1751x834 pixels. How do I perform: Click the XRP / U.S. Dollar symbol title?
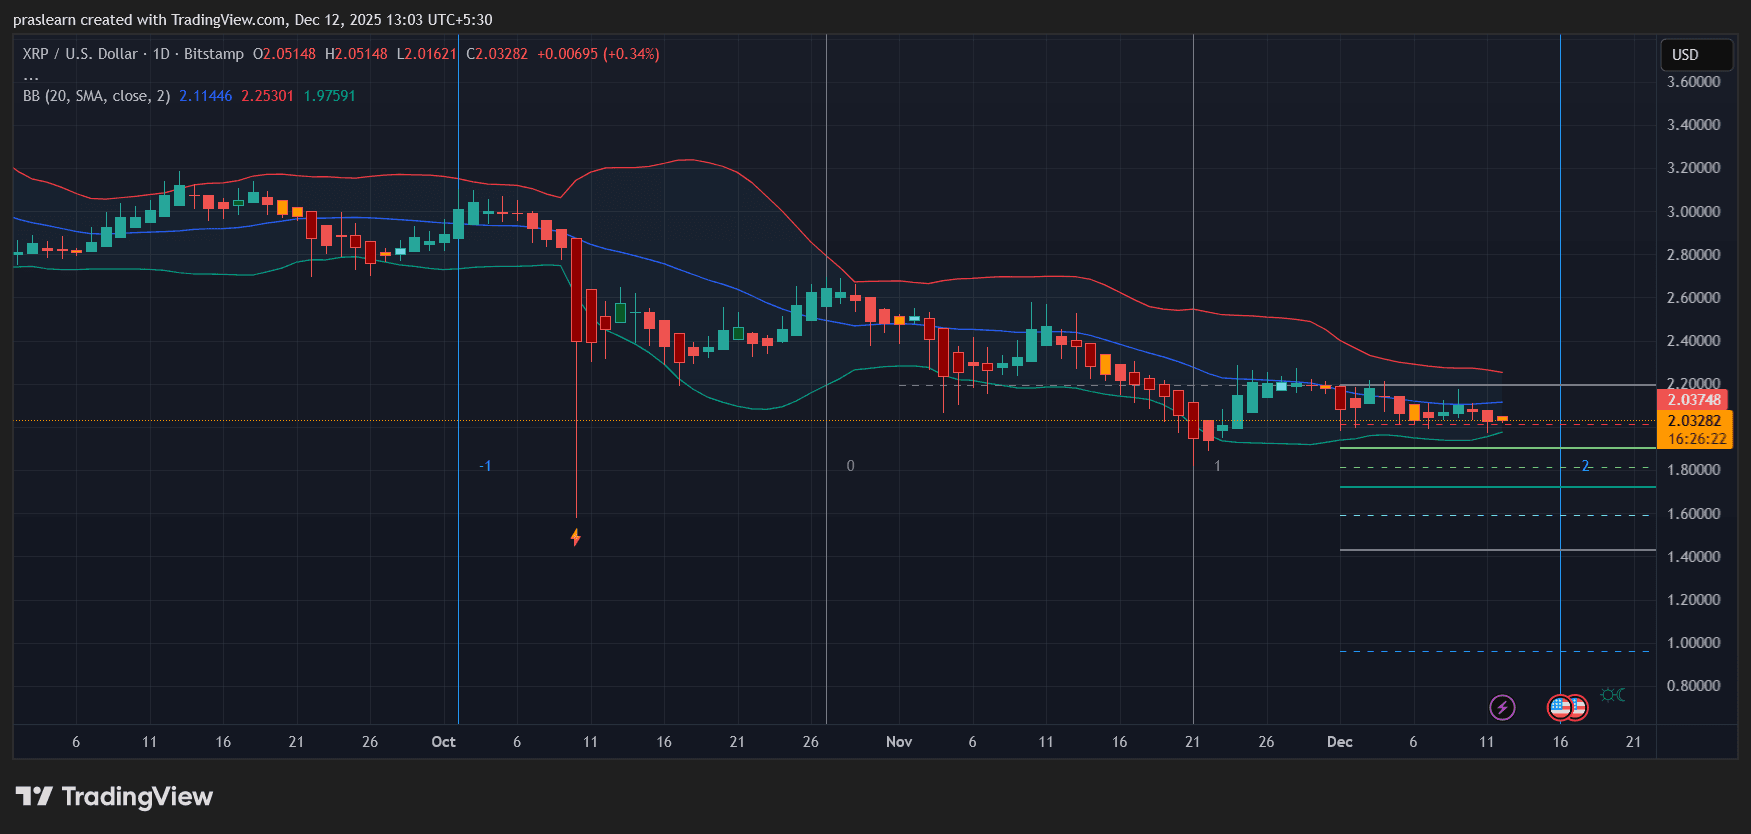click(80, 54)
